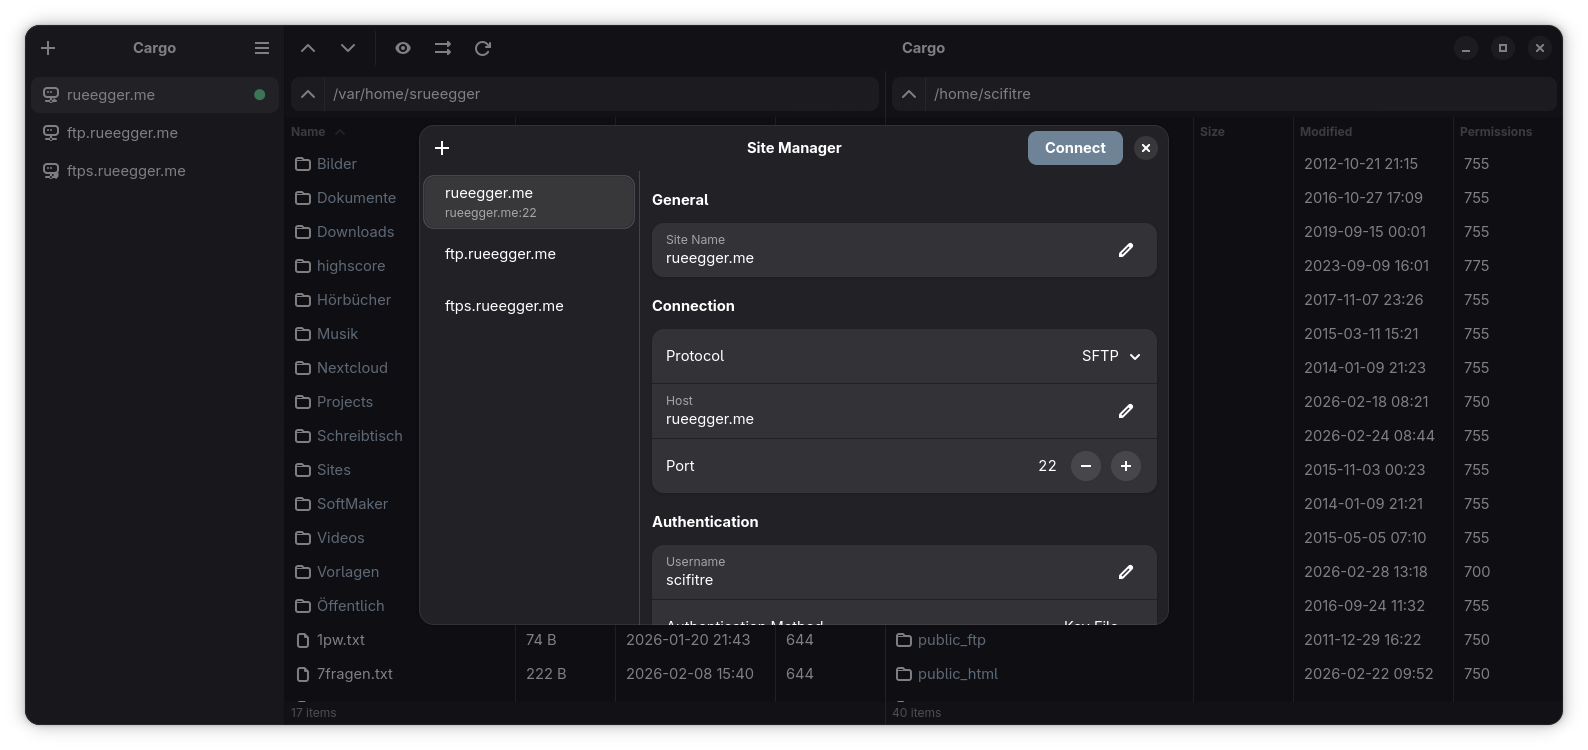Image resolution: width=1588 pixels, height=750 pixels.
Task: Add a new site in Site Manager
Action: click(x=442, y=148)
